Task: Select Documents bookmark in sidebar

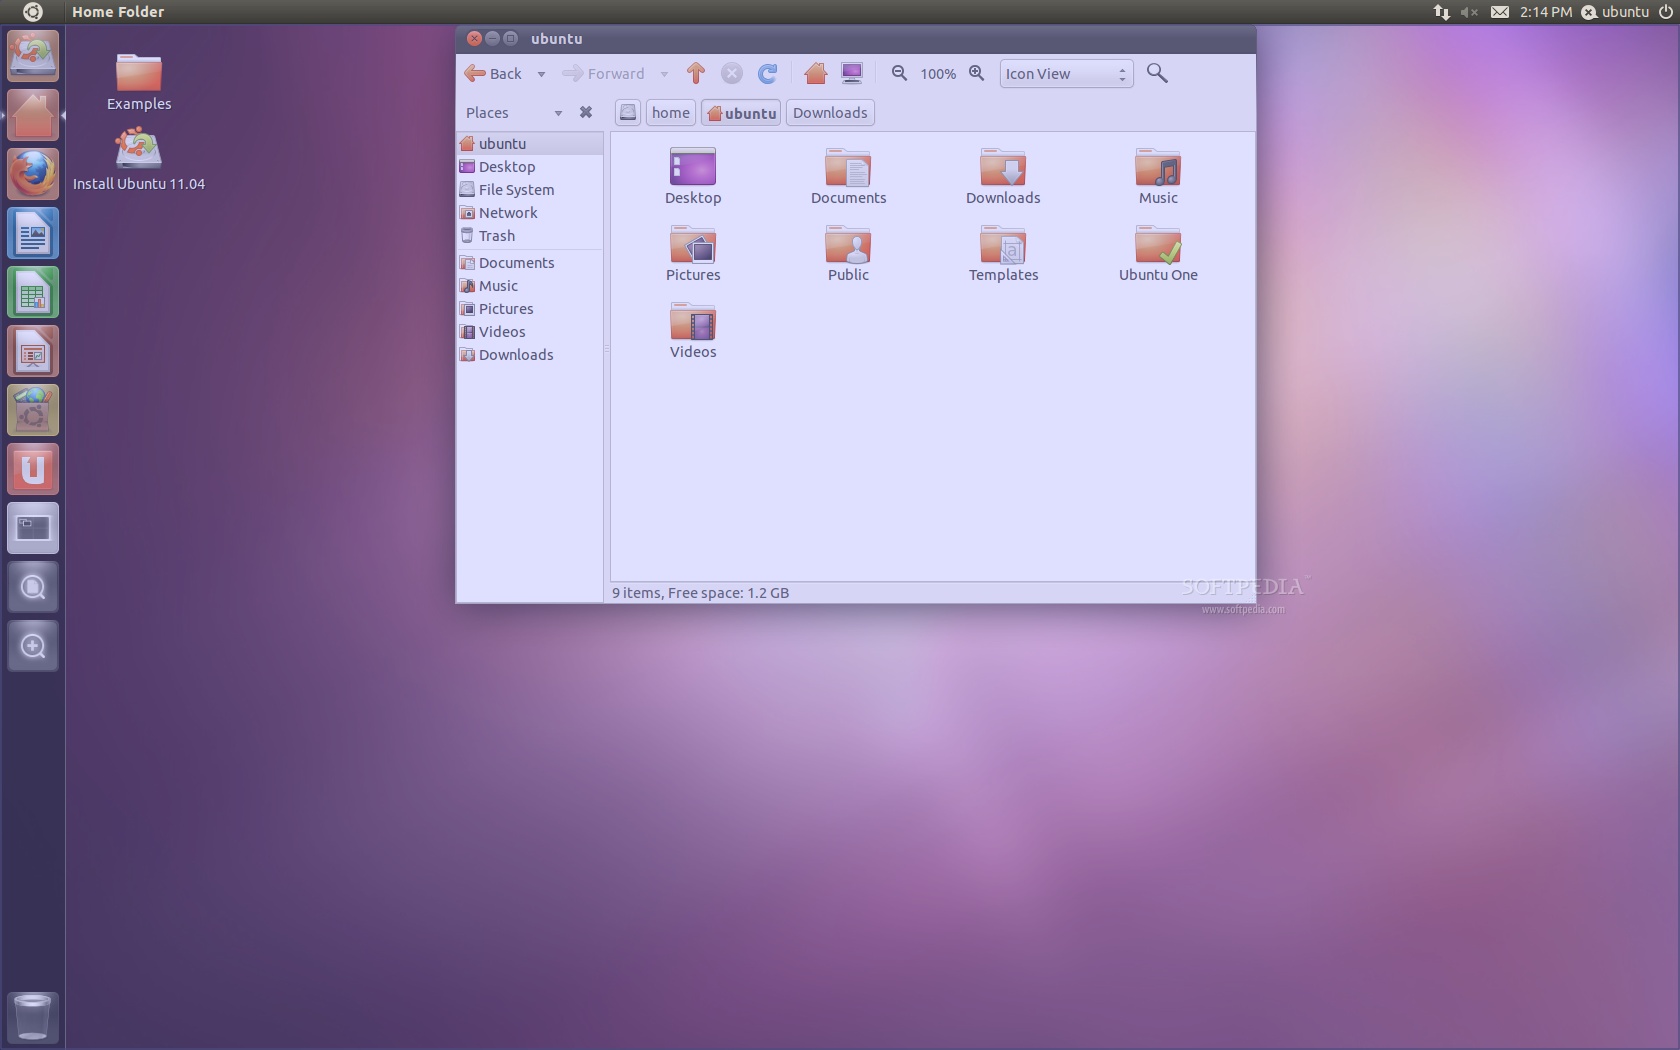Action: coord(530,262)
